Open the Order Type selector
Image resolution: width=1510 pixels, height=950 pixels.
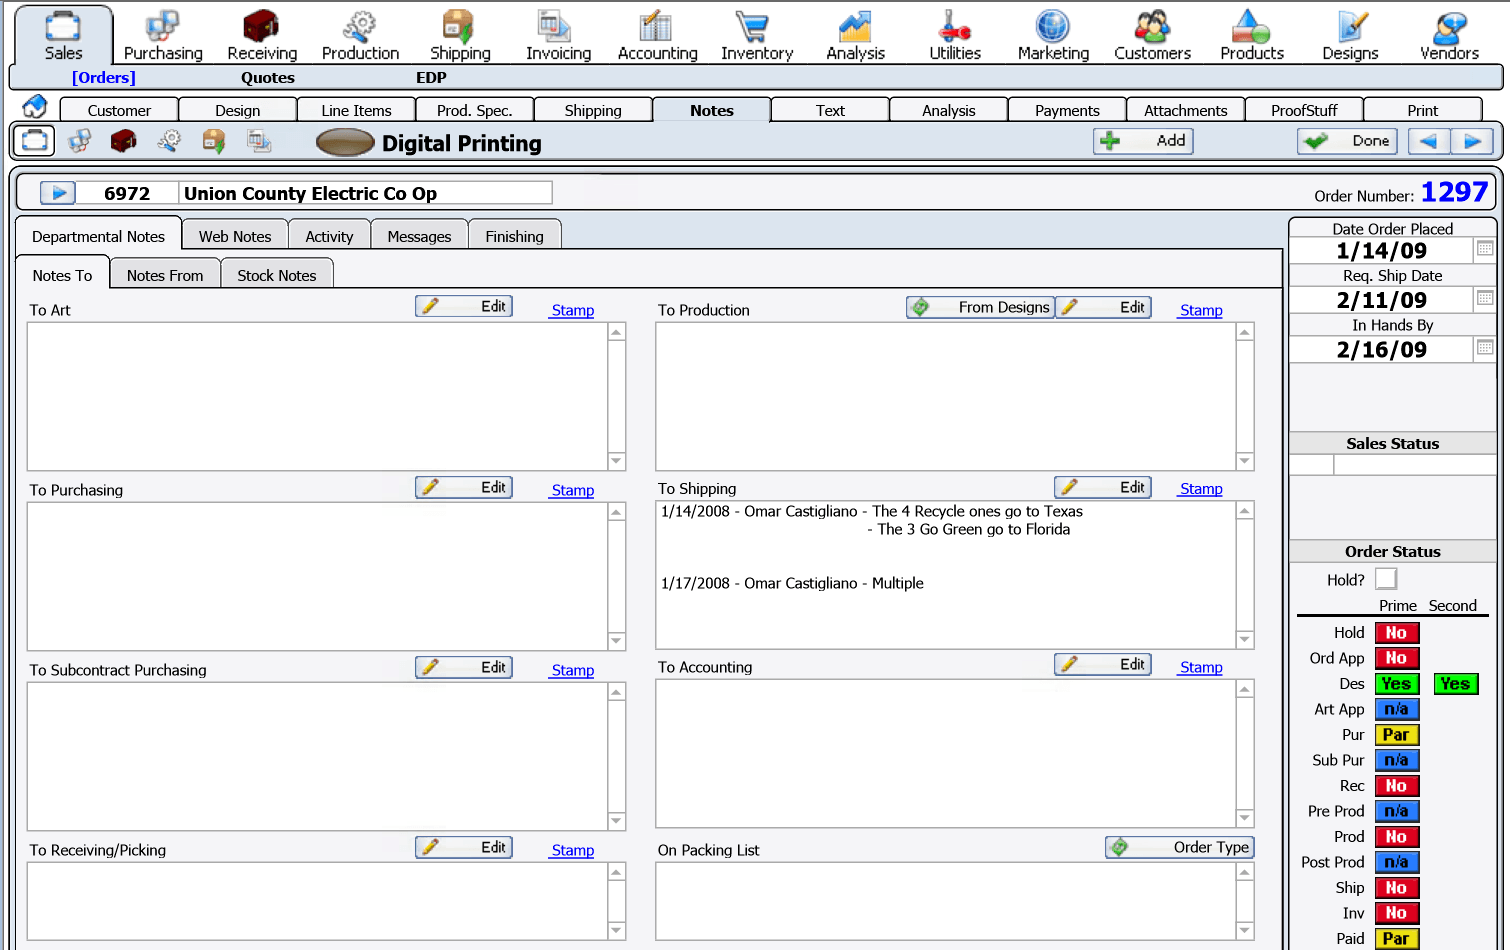tap(1179, 847)
